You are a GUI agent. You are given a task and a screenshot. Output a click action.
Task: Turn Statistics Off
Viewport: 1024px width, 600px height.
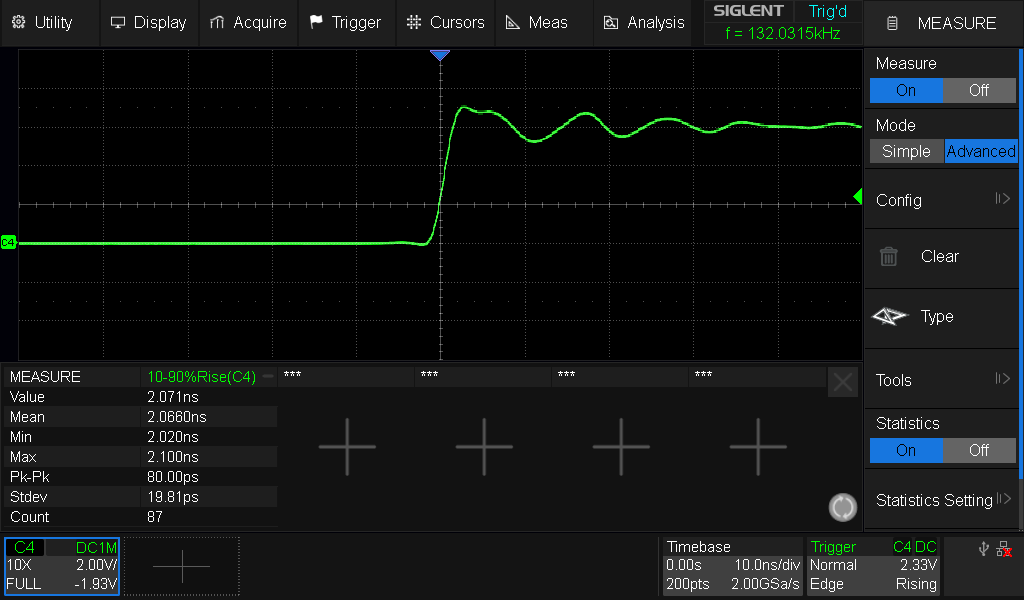point(979,450)
